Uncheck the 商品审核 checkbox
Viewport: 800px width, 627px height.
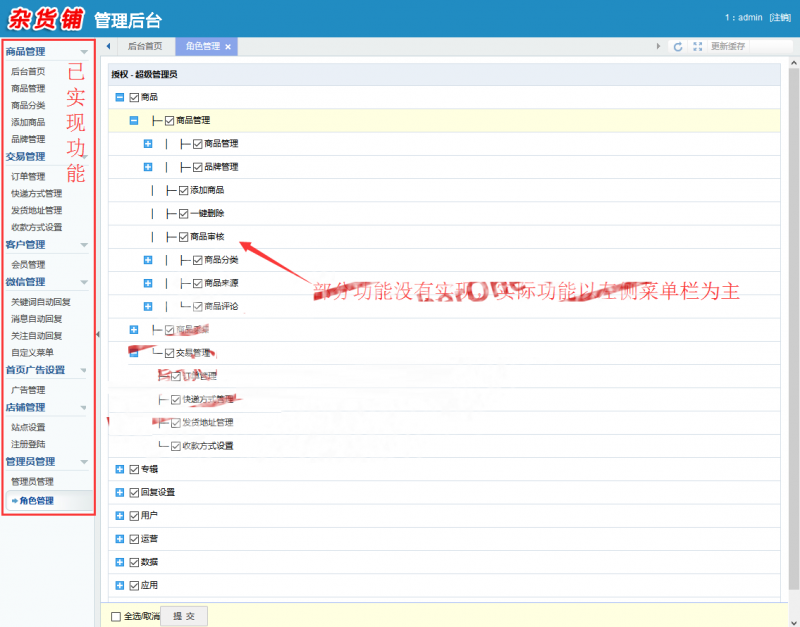184,237
